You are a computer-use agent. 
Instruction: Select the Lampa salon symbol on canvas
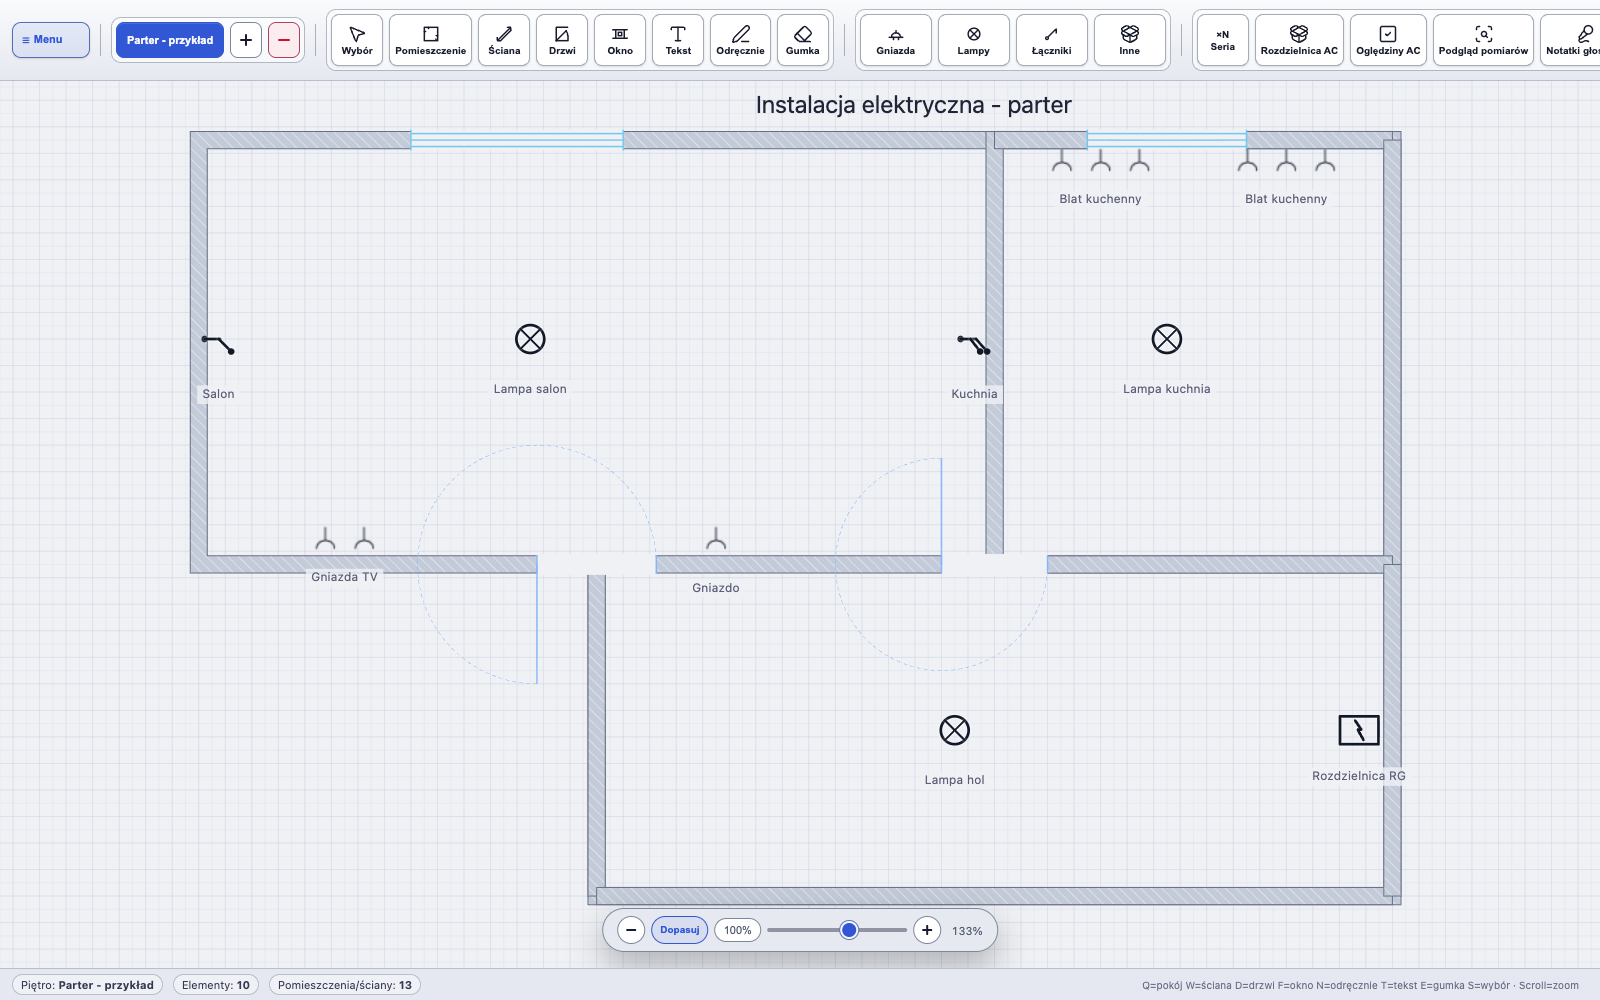pos(530,339)
